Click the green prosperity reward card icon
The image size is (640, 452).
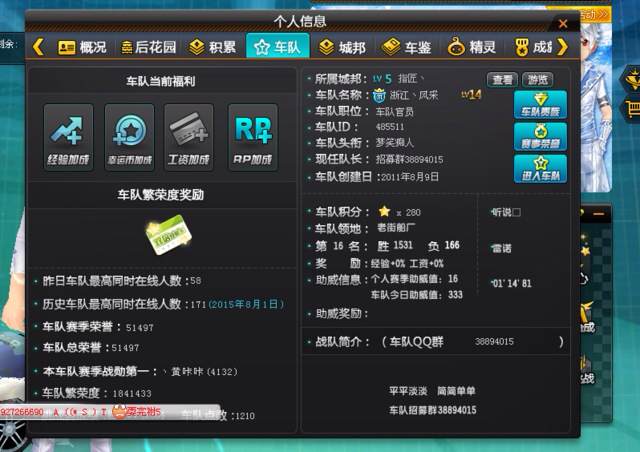coord(168,235)
